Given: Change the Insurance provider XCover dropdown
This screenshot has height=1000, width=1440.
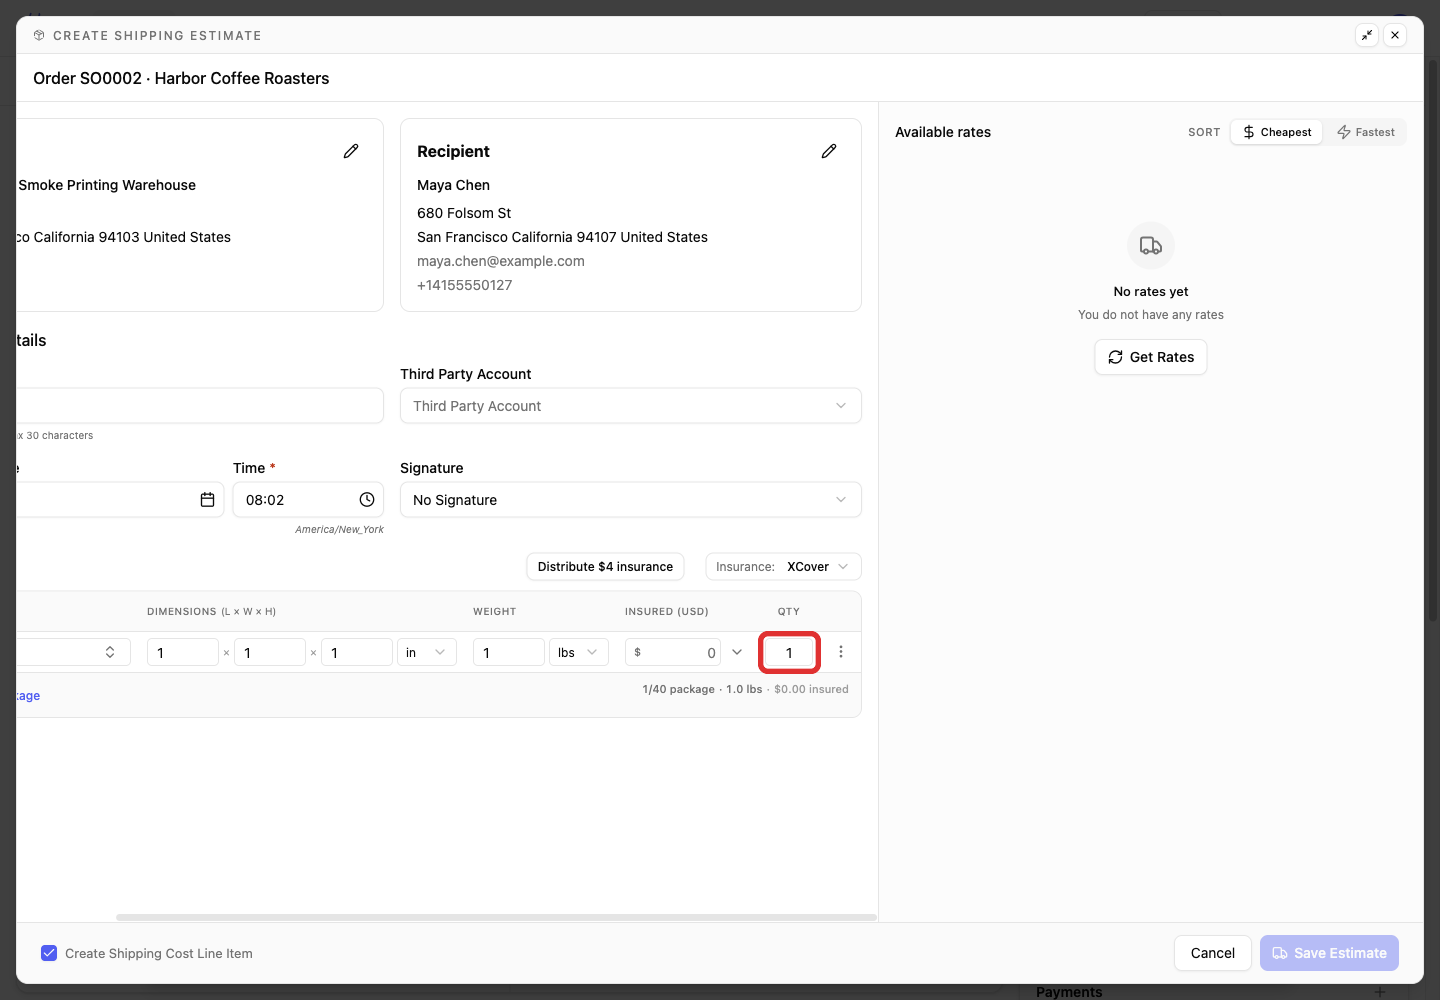Looking at the screenshot, I should click(784, 567).
